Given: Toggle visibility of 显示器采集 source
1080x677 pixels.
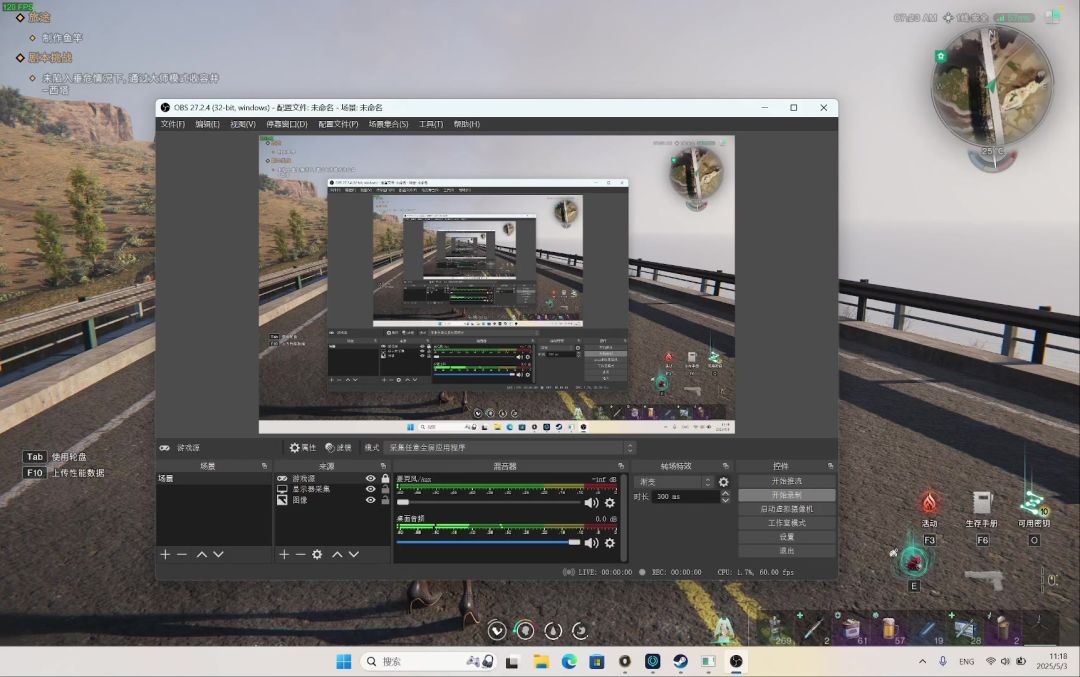Looking at the screenshot, I should [371, 489].
